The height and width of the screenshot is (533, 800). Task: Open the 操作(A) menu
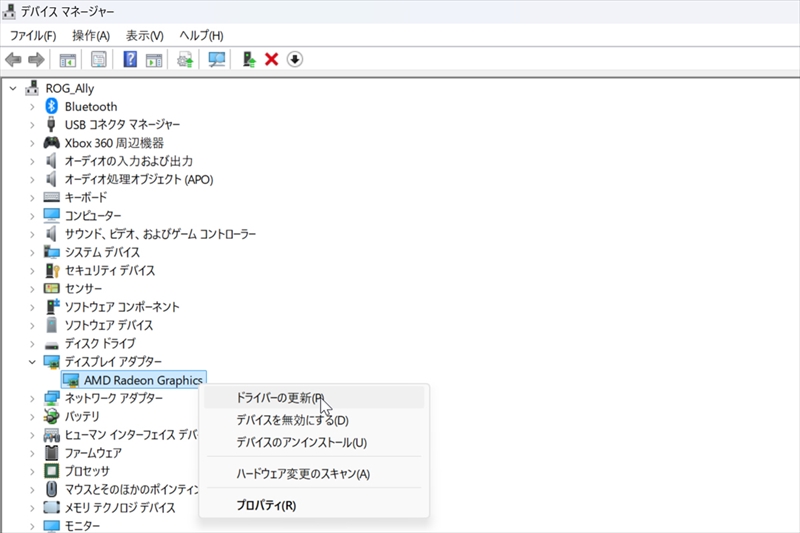[x=91, y=36]
